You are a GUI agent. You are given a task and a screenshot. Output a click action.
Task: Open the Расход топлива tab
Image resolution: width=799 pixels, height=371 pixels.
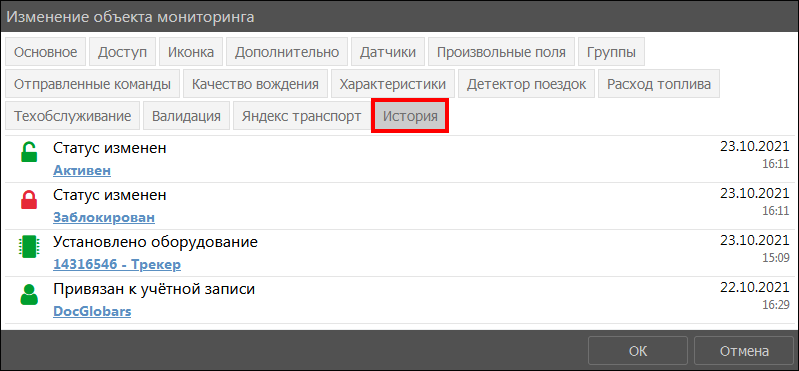659,84
